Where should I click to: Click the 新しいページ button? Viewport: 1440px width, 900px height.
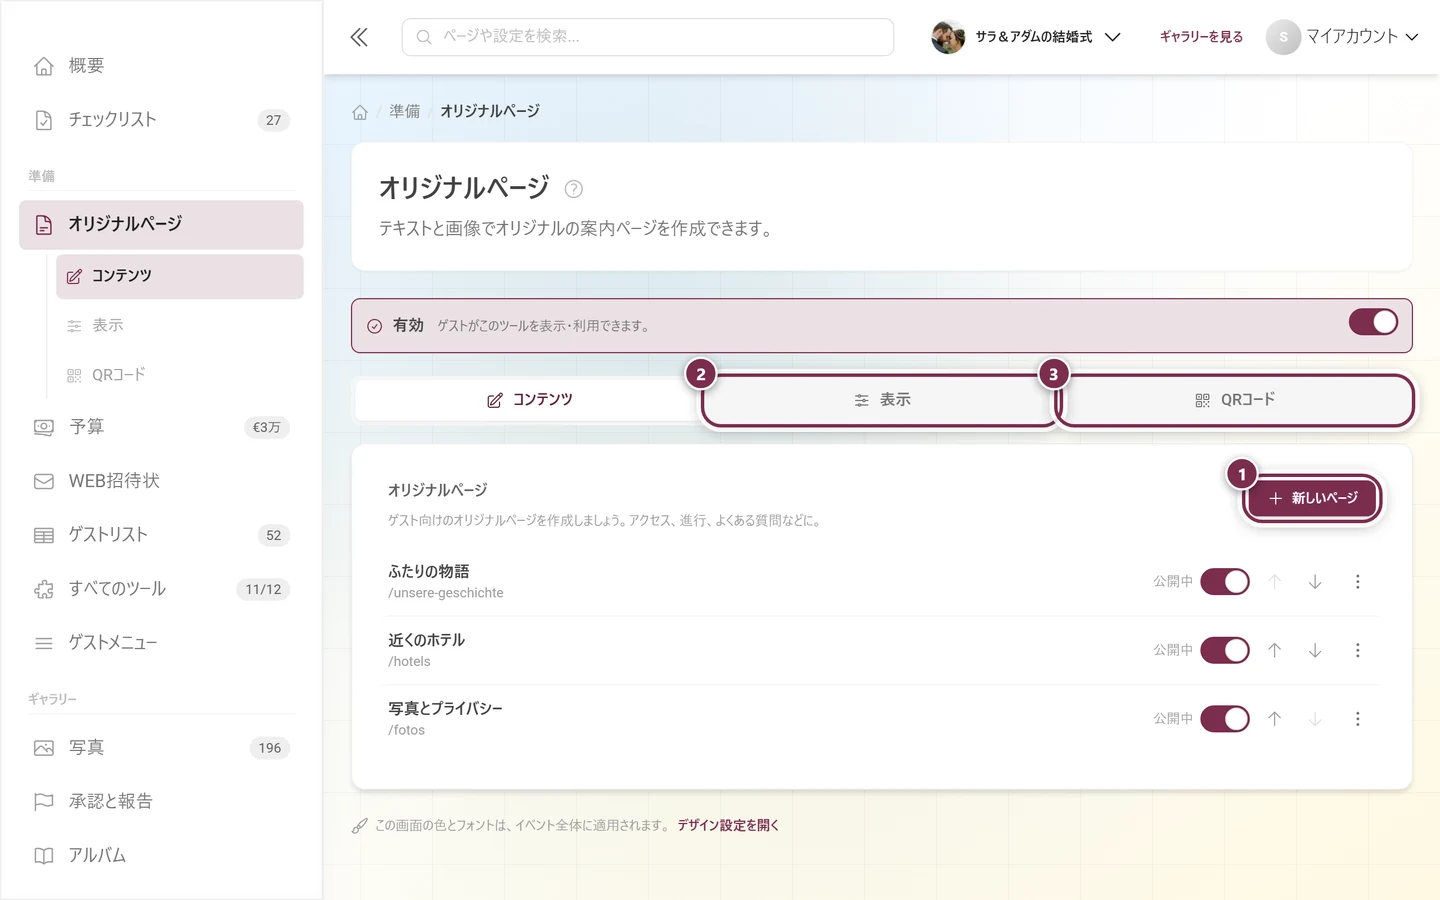coord(1313,498)
